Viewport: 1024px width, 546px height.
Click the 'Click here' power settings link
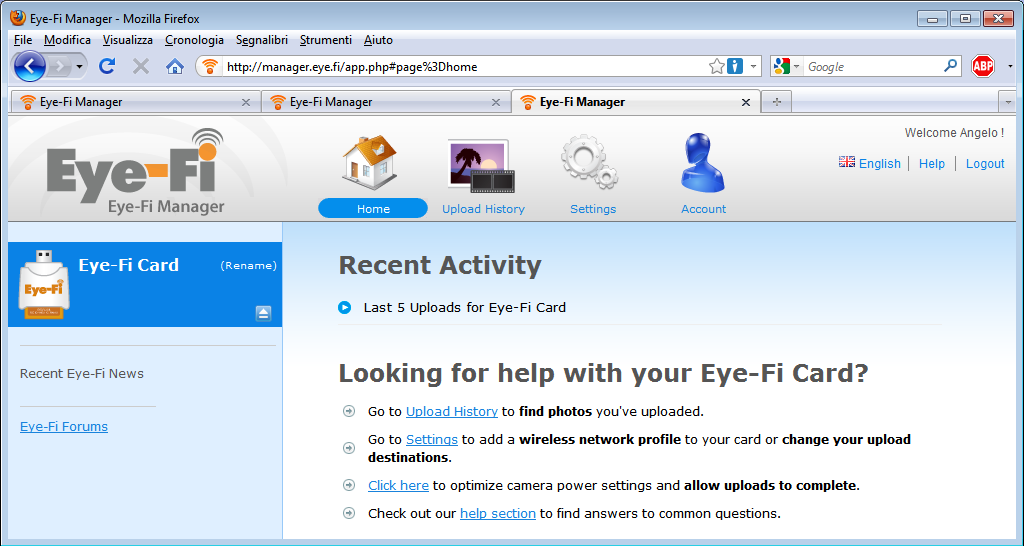[x=398, y=485]
